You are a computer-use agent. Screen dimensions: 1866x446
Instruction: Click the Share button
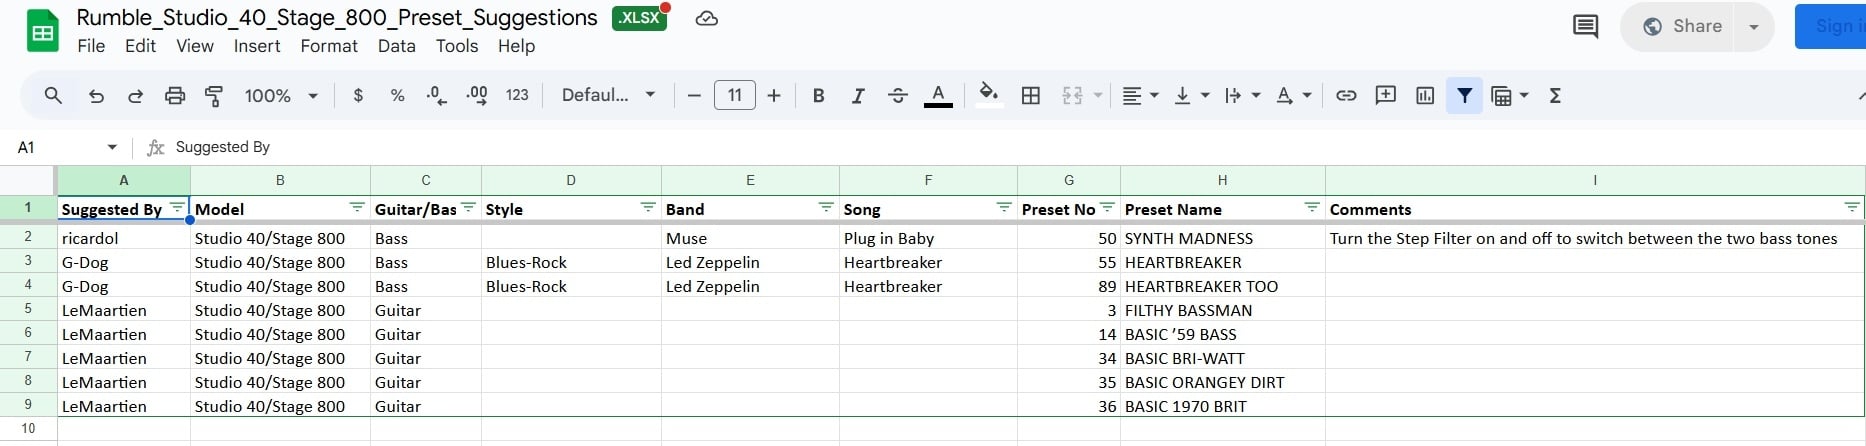point(1684,26)
